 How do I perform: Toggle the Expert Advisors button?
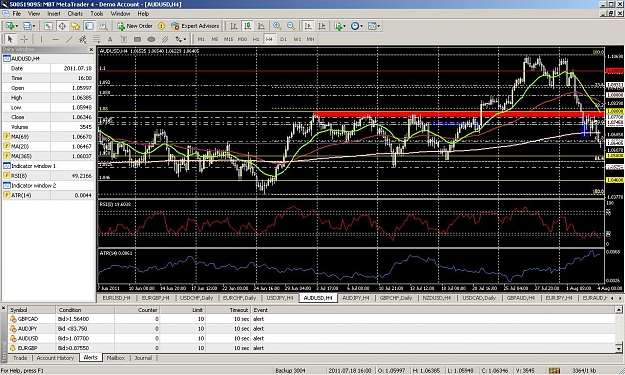tap(195, 26)
